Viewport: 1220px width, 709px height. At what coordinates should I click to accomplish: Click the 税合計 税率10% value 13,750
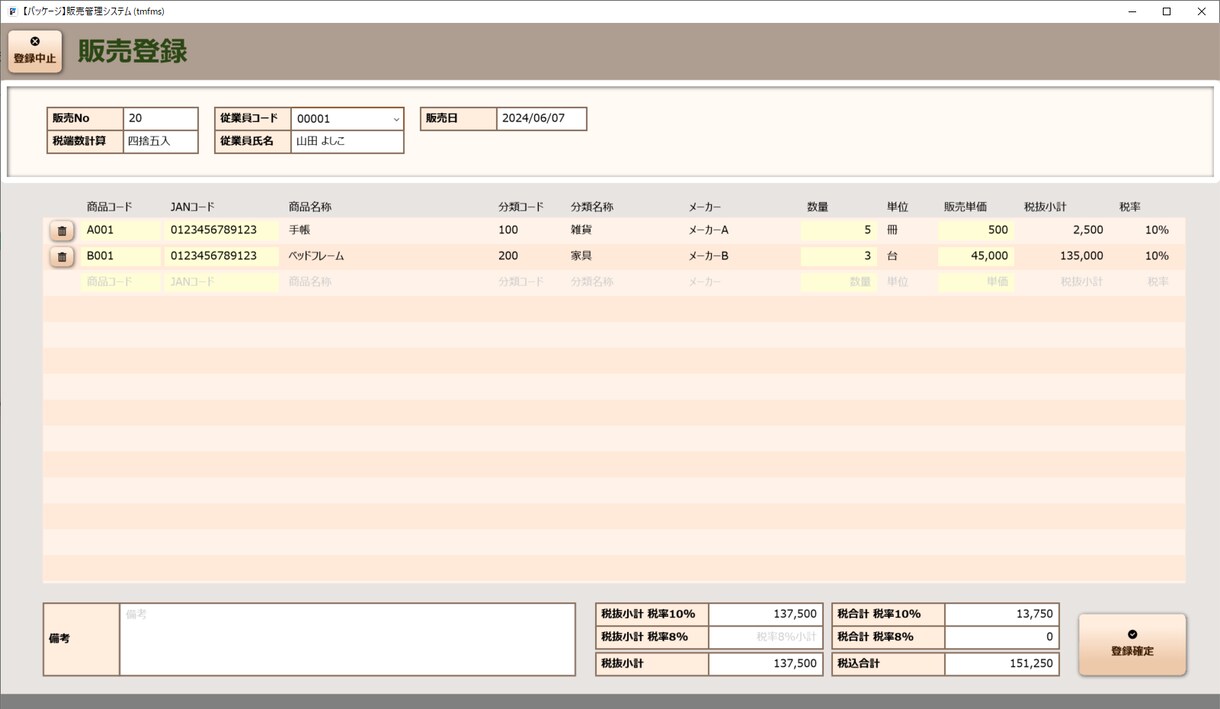(x=1001, y=614)
